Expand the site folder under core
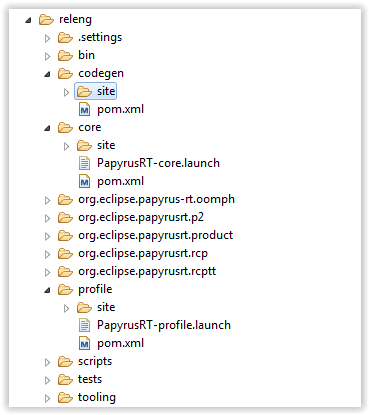Screen dimensions: 369x415 [66, 146]
